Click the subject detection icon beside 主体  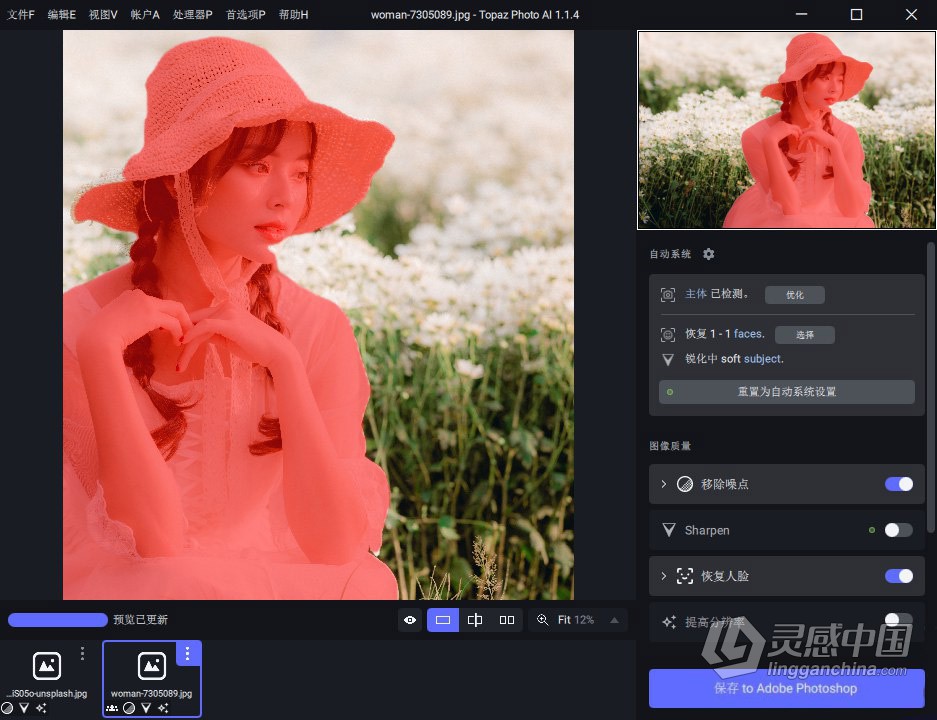click(x=668, y=295)
